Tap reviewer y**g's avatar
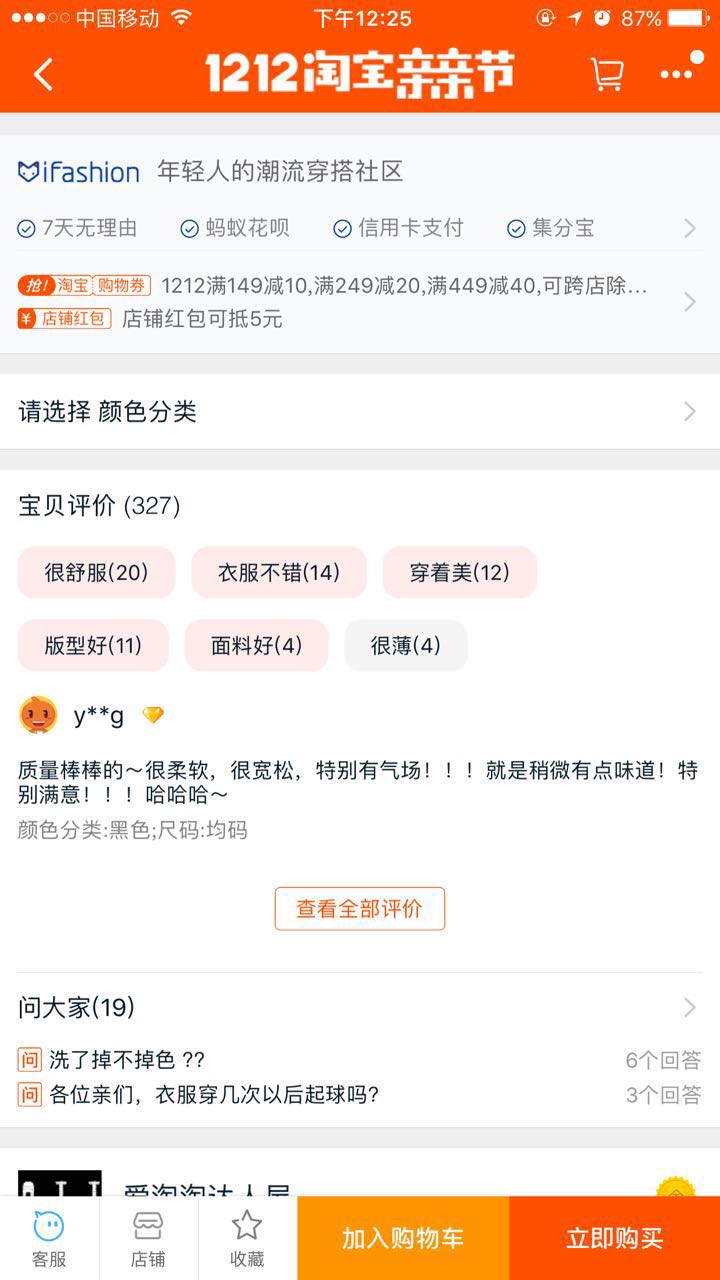The height and width of the screenshot is (1280, 720). coord(38,715)
